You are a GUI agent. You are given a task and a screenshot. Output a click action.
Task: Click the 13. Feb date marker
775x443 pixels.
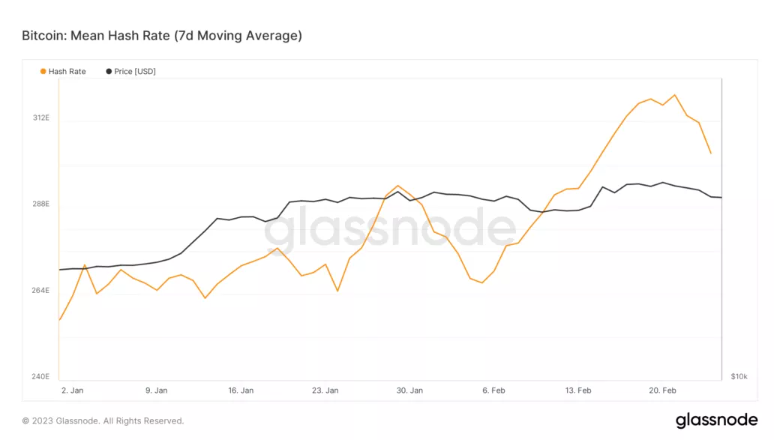(579, 391)
